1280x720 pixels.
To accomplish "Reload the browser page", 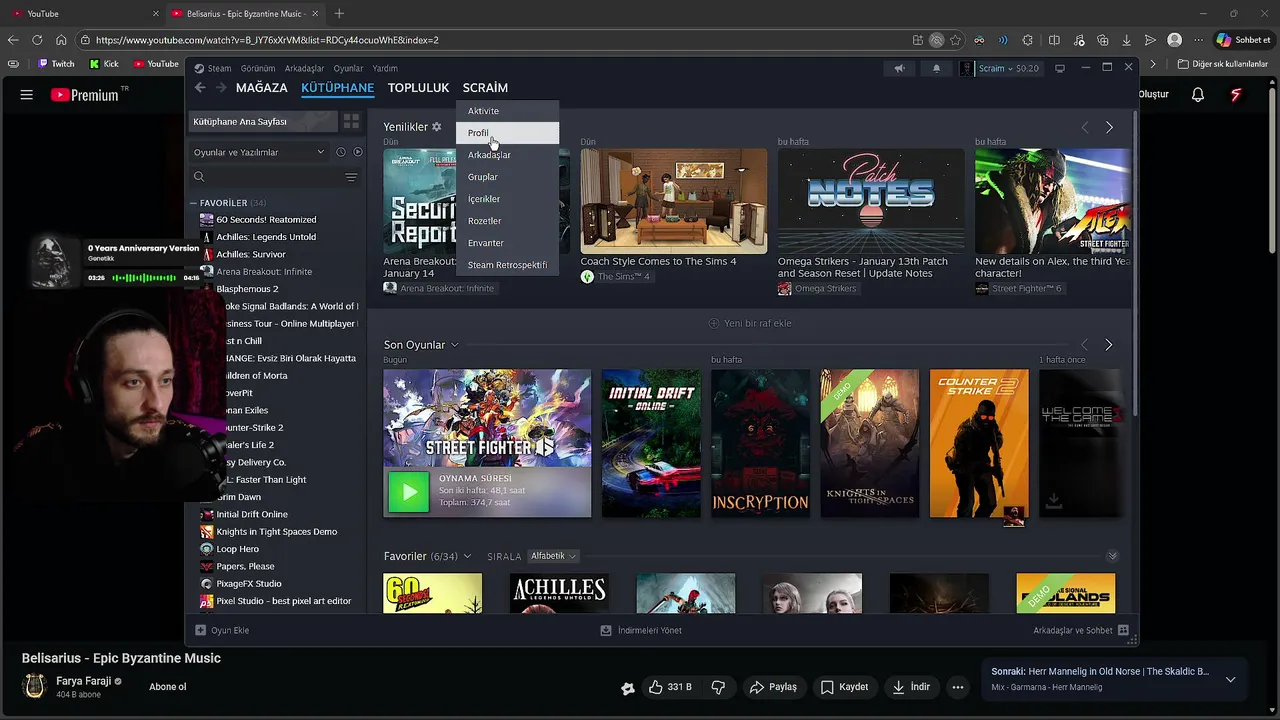I will coord(37,40).
